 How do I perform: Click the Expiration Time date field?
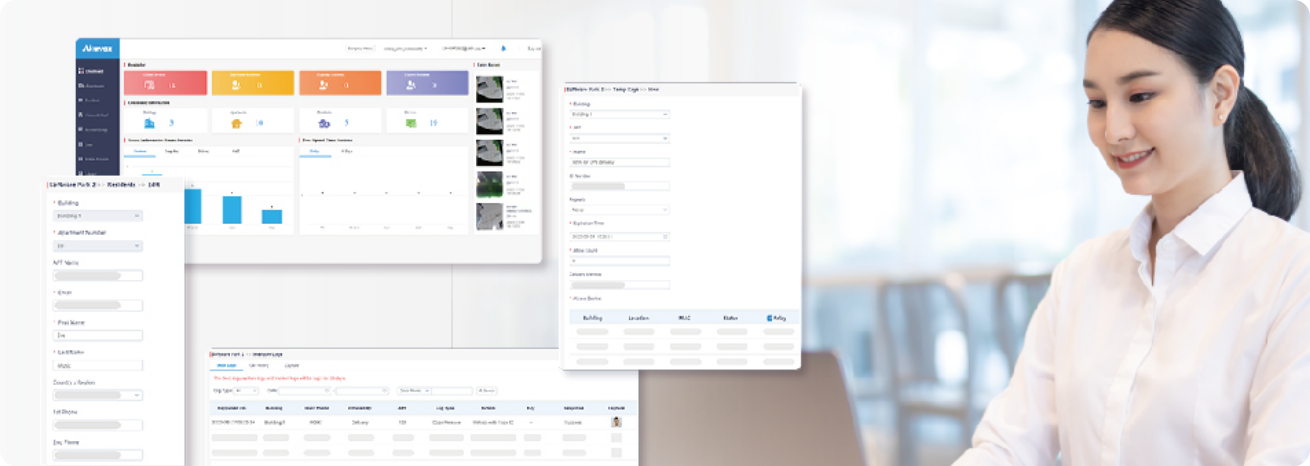619,237
